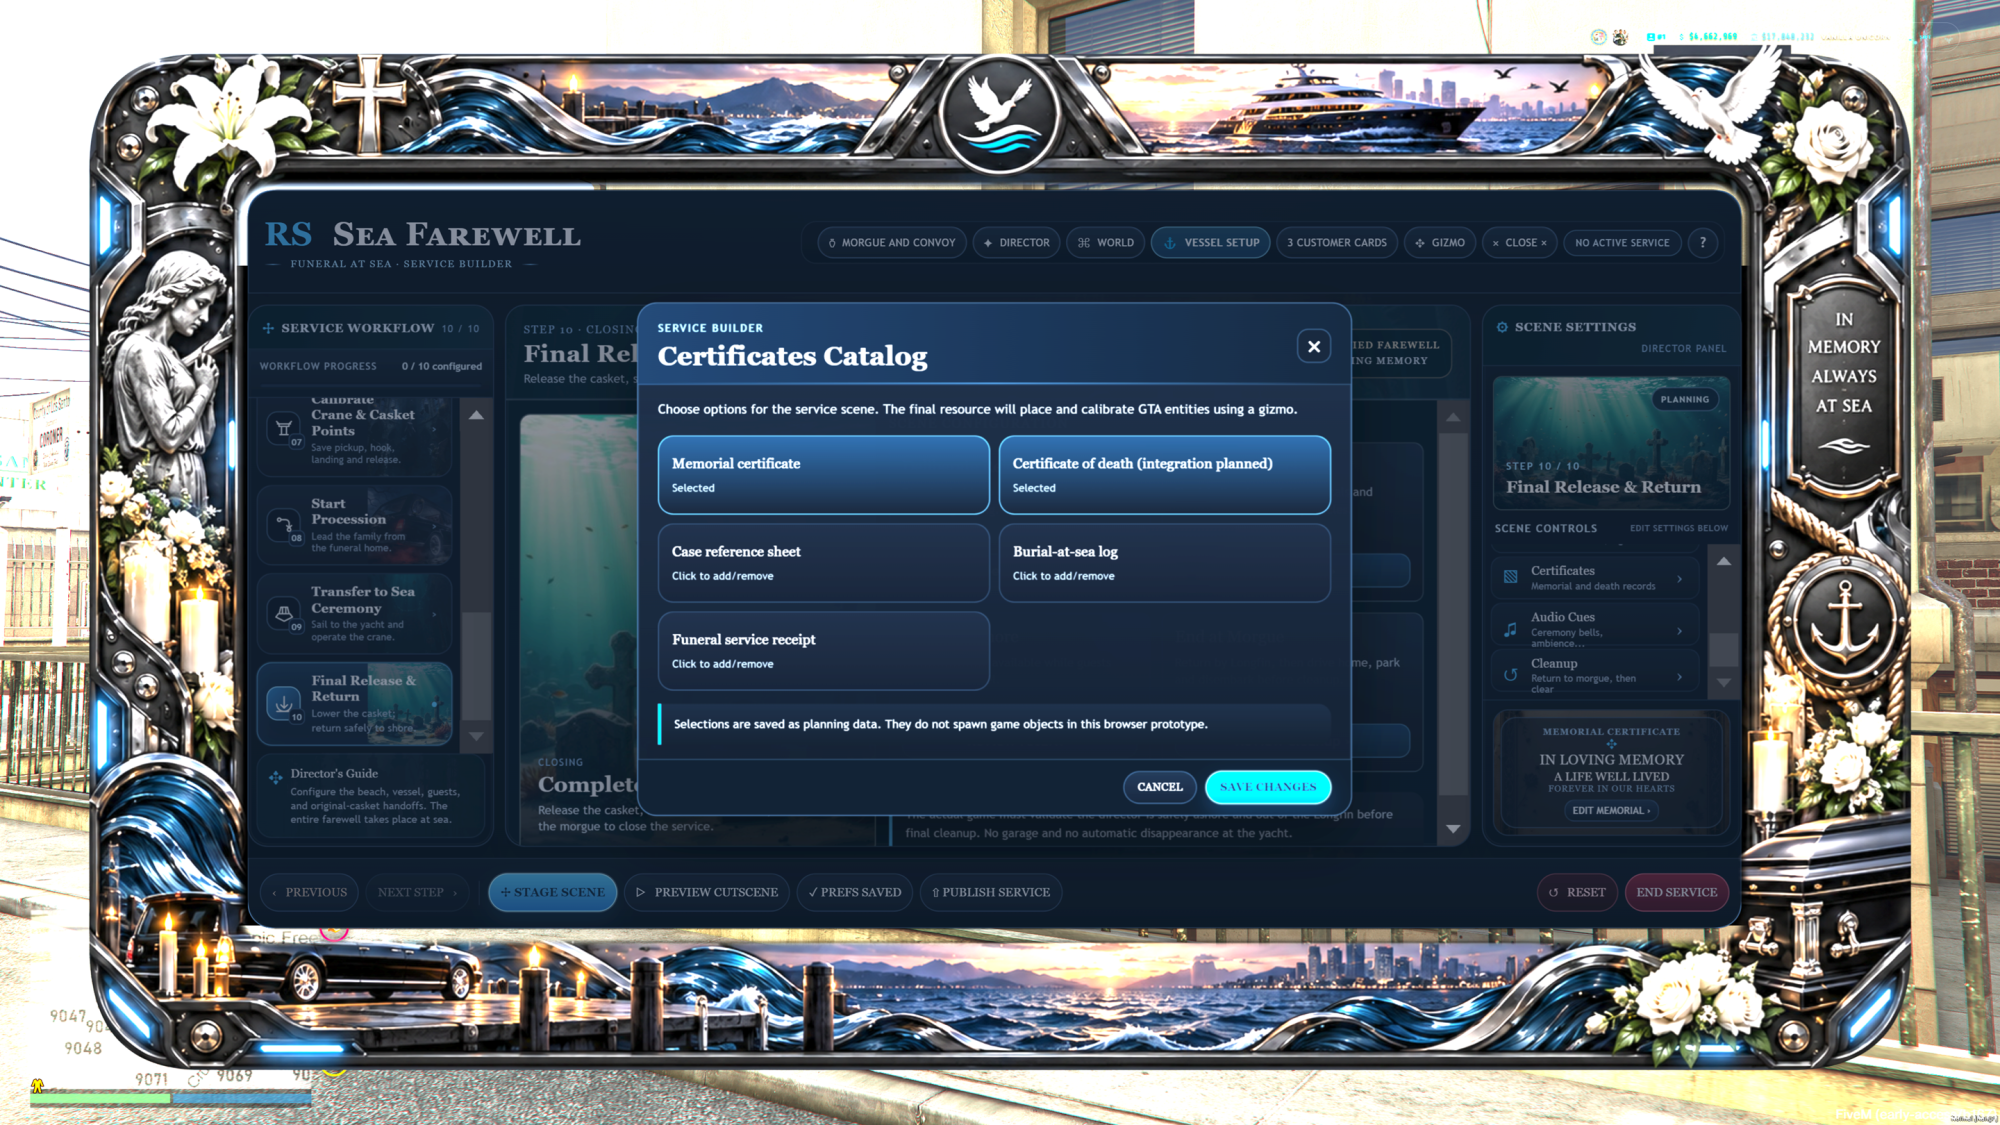The height and width of the screenshot is (1125, 2000).
Task: Switch to the World tab
Action: (x=1105, y=243)
